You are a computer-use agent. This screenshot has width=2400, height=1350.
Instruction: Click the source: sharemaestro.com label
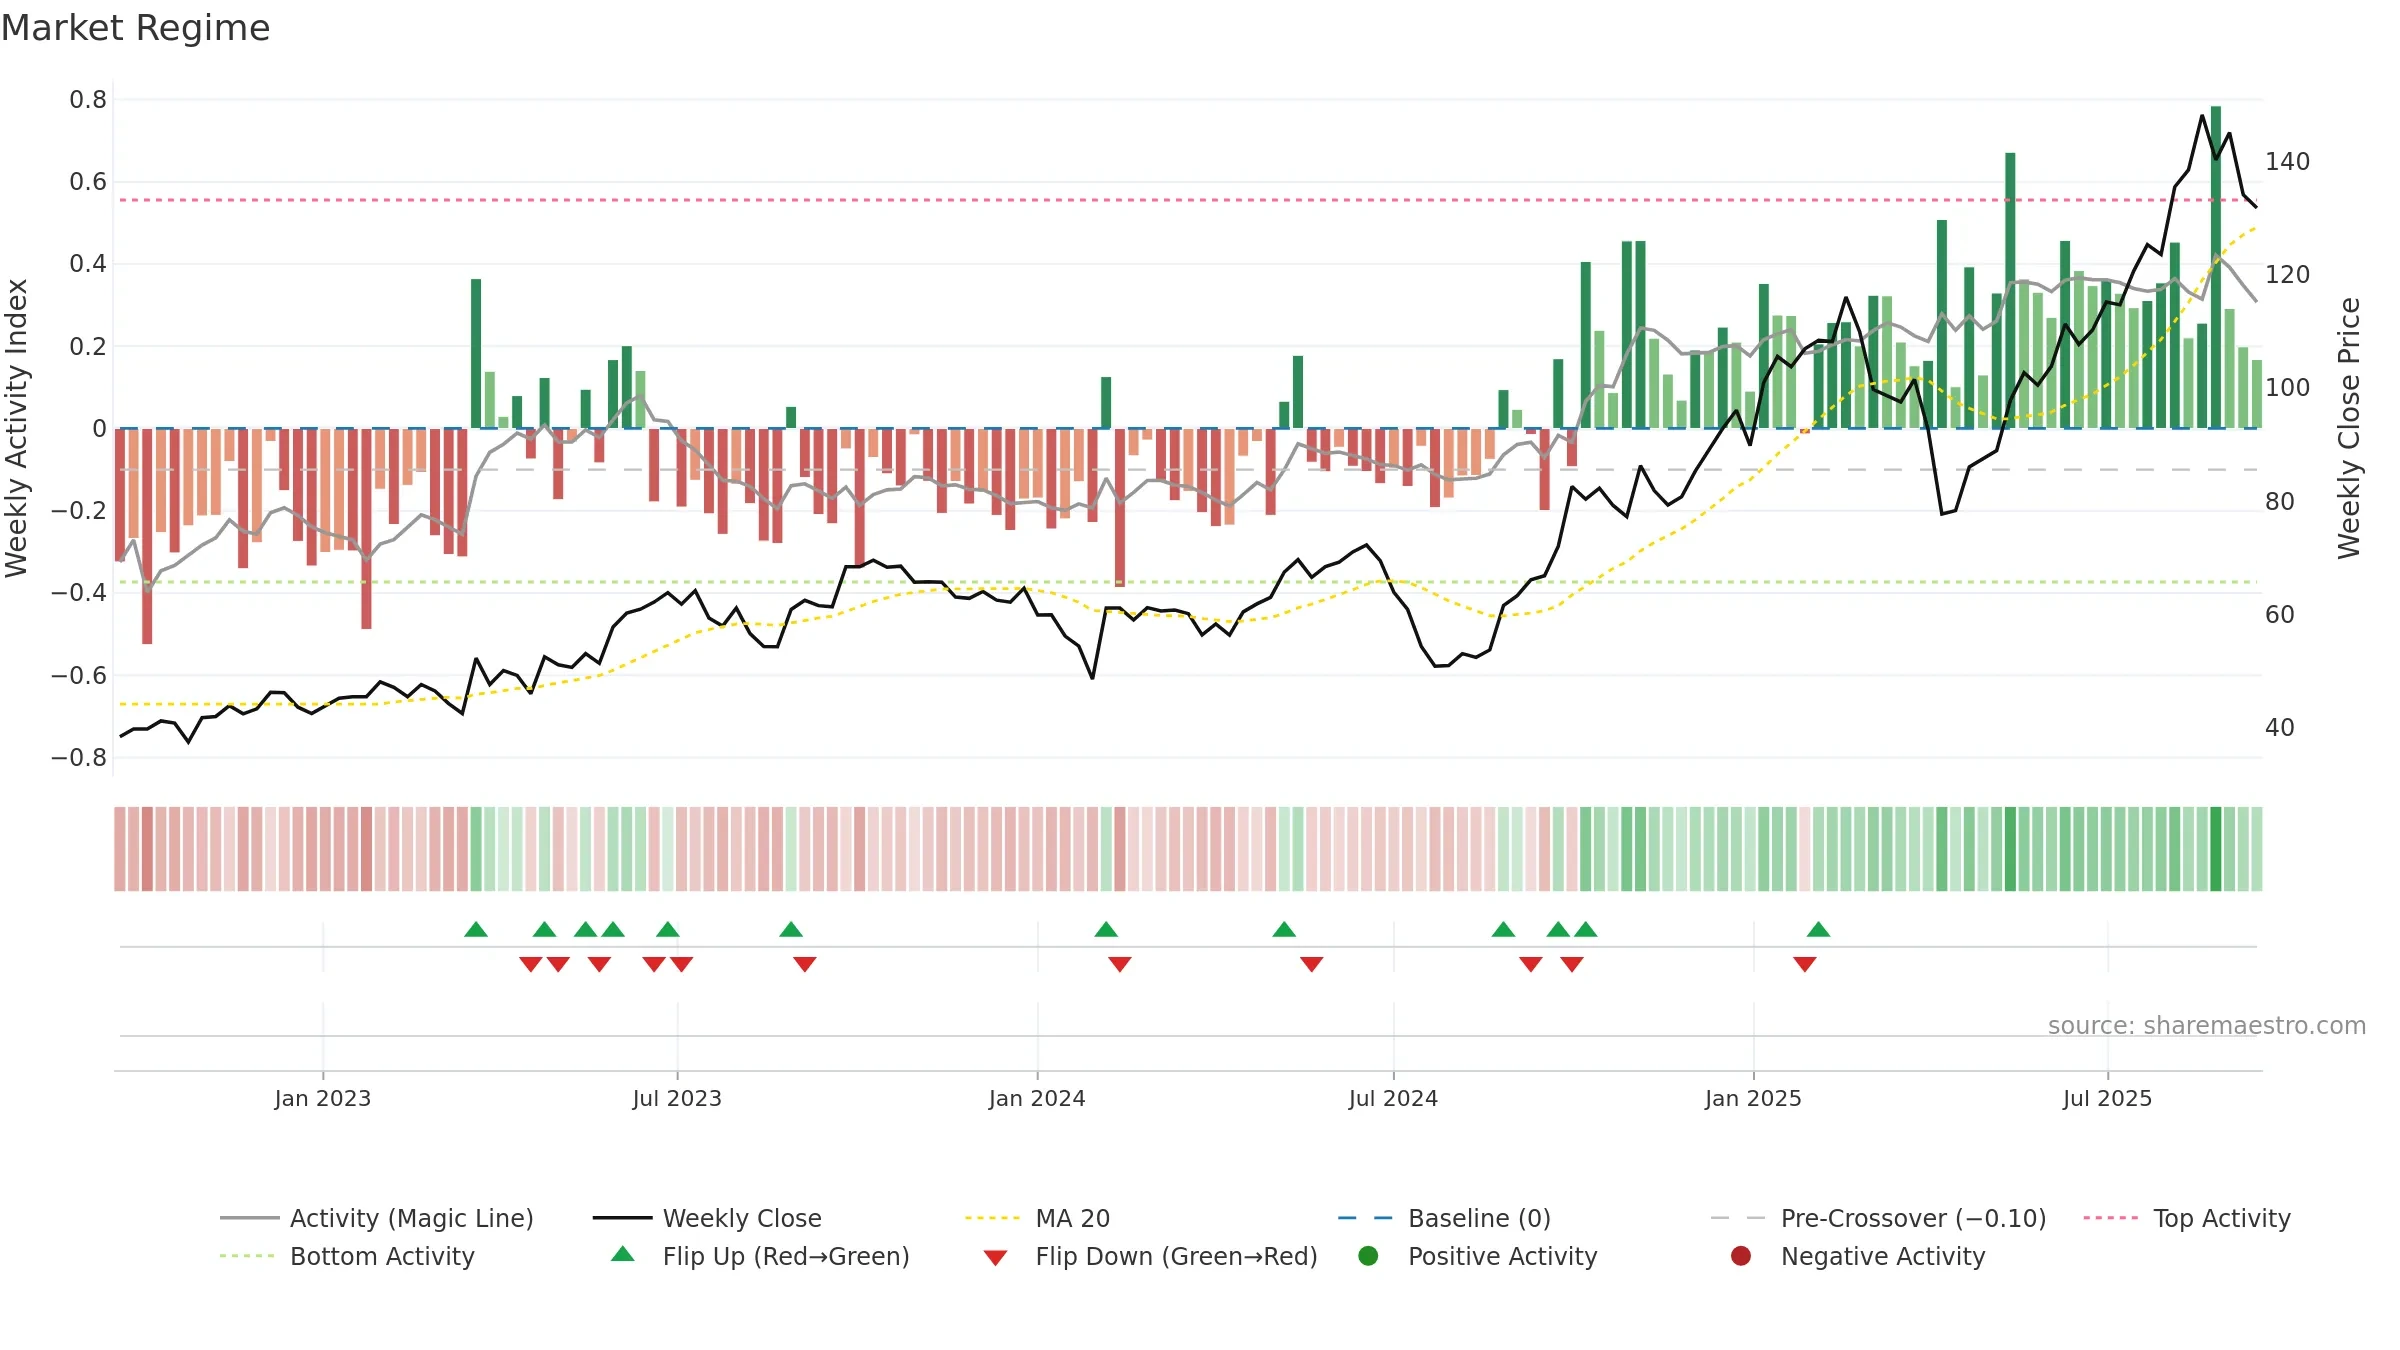click(2206, 1026)
